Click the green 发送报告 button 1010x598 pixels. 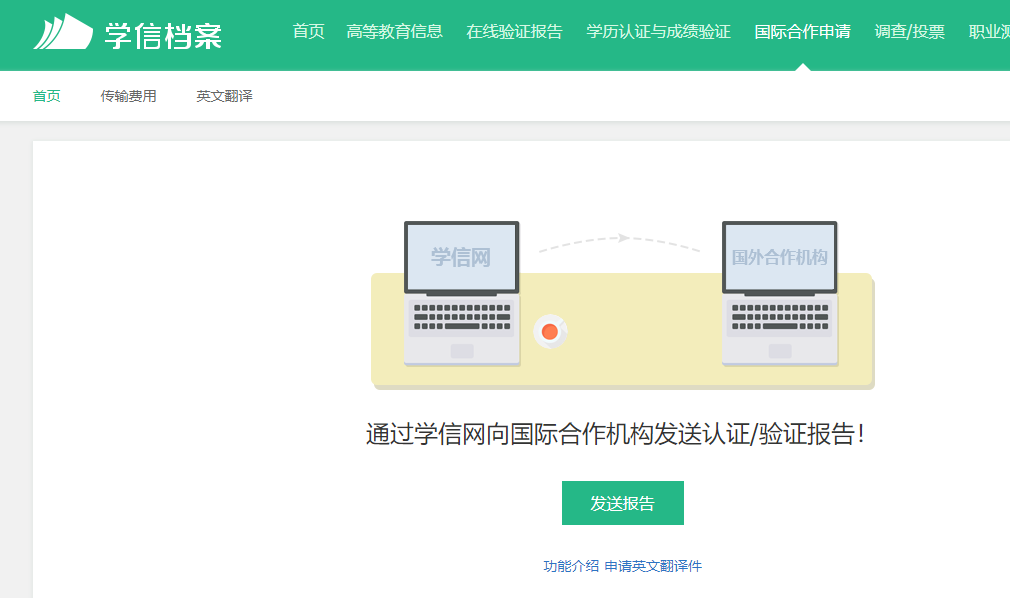point(622,503)
